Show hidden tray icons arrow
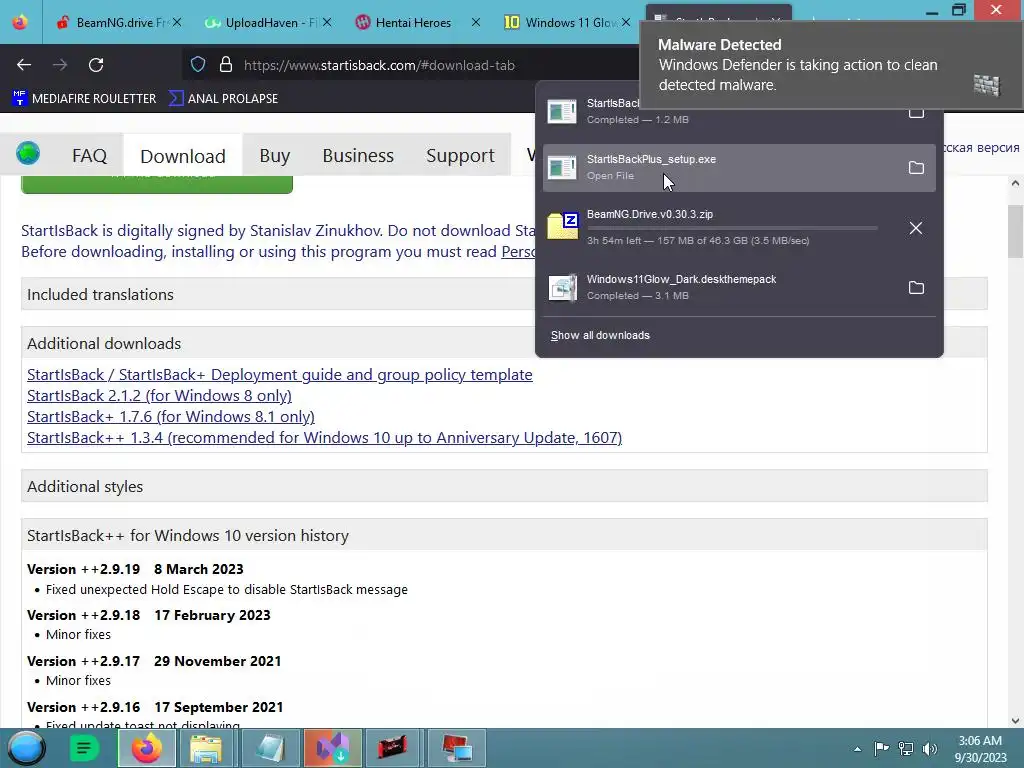This screenshot has width=1024, height=768. (857, 749)
